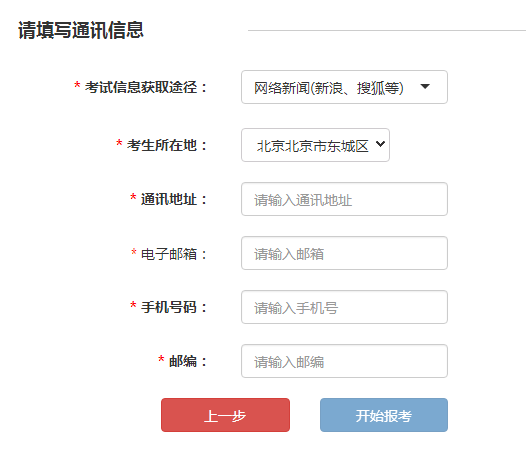Go back with the red 上一步 button
Screen dimensions: 526x450
(225, 415)
